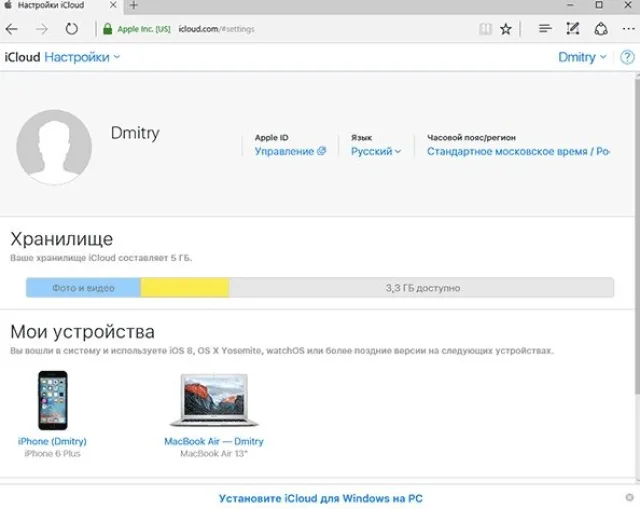640x509 pixels.
Task: Open MacBook Air — Dmitry device link
Action: click(x=214, y=441)
